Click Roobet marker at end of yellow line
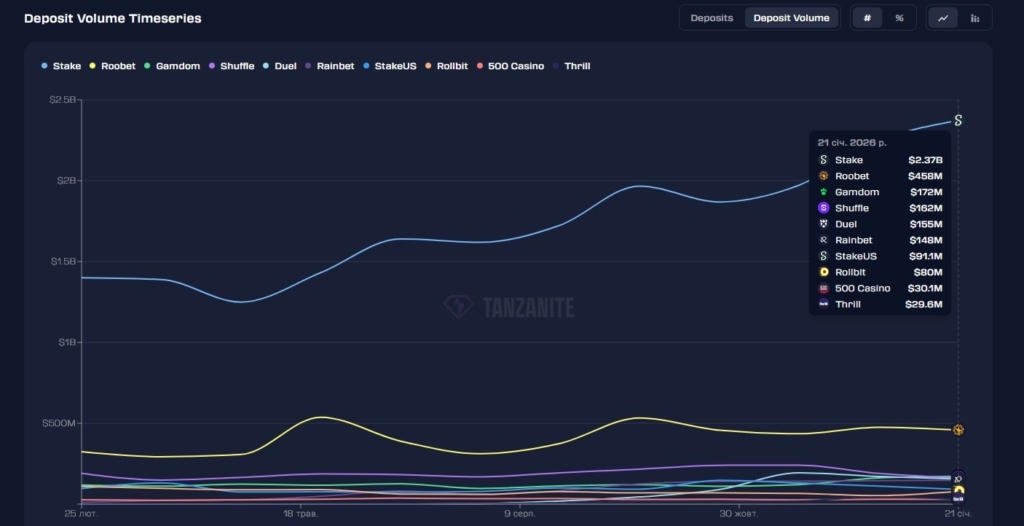 click(958, 430)
